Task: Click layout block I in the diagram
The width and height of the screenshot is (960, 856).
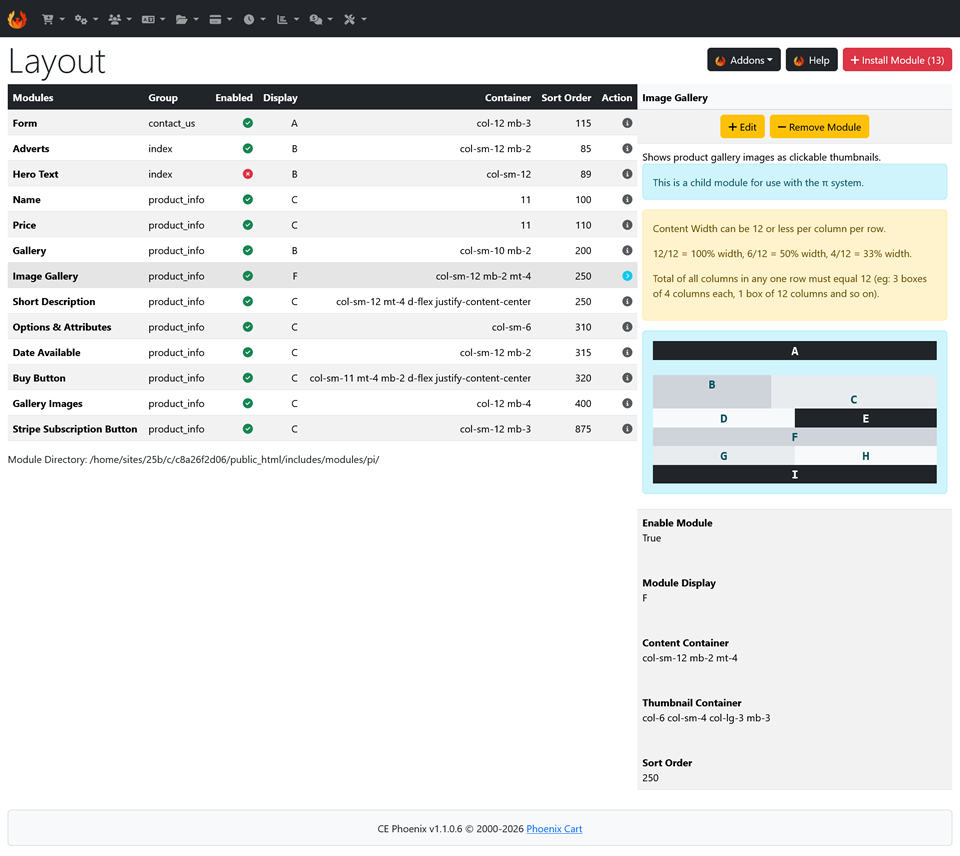Action: tap(795, 474)
